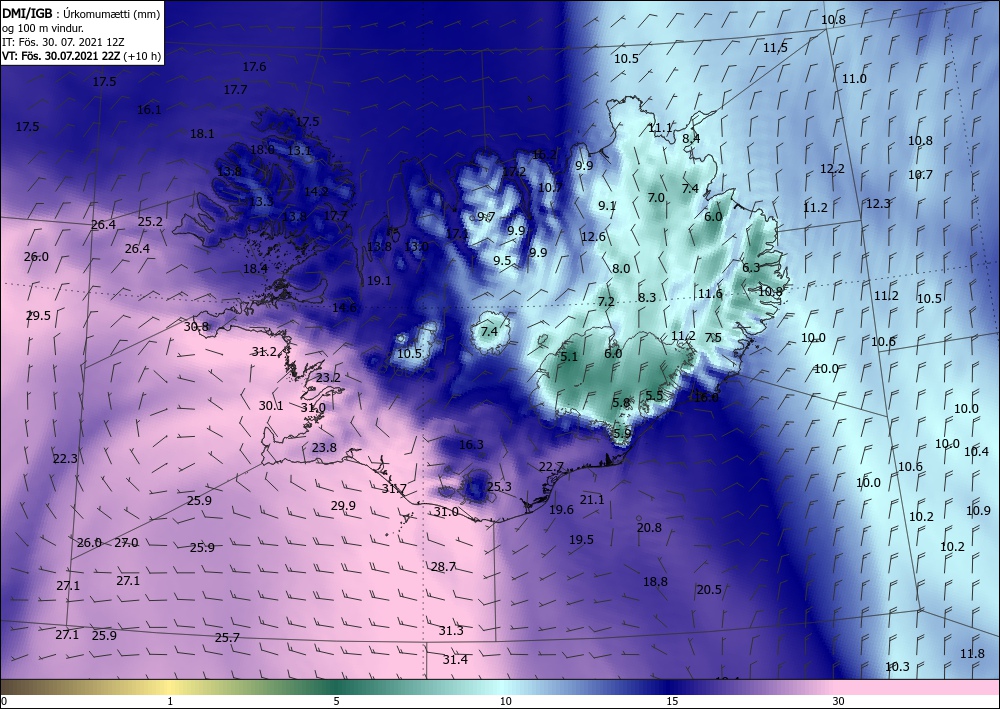Click the map value 11.6
1000x709 pixels.
click(710, 293)
